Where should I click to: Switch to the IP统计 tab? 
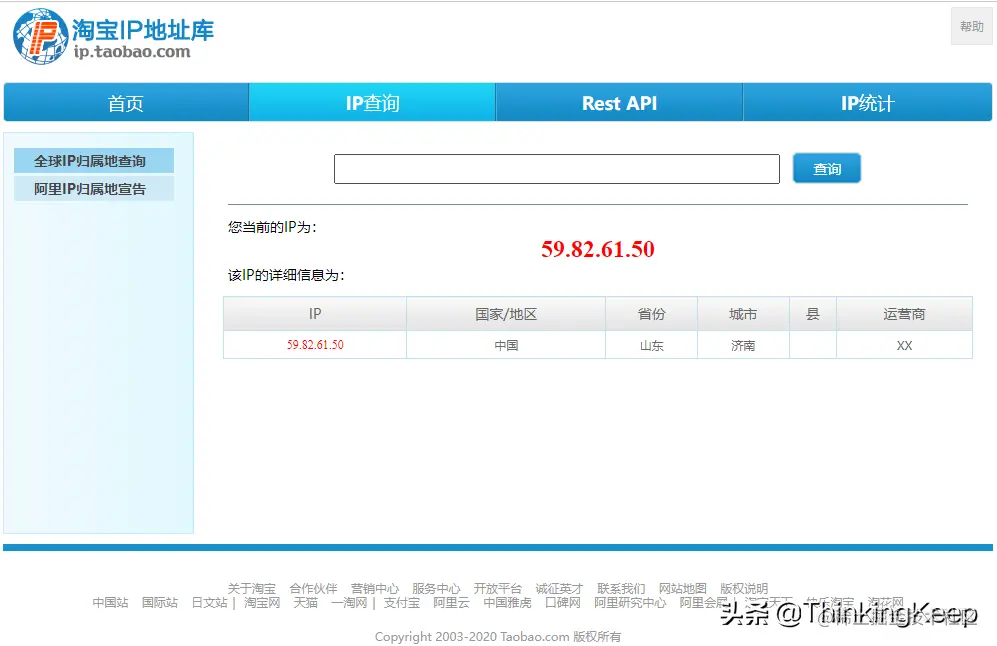point(866,102)
